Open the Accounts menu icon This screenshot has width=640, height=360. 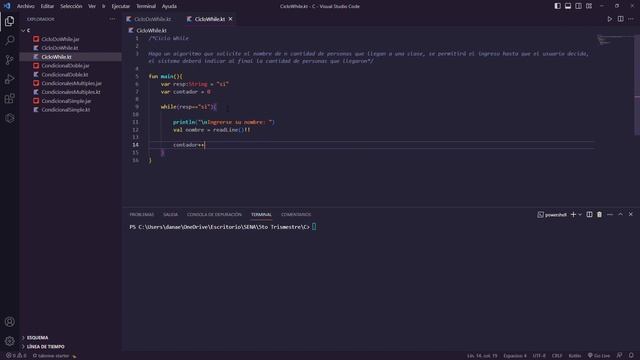9,322
